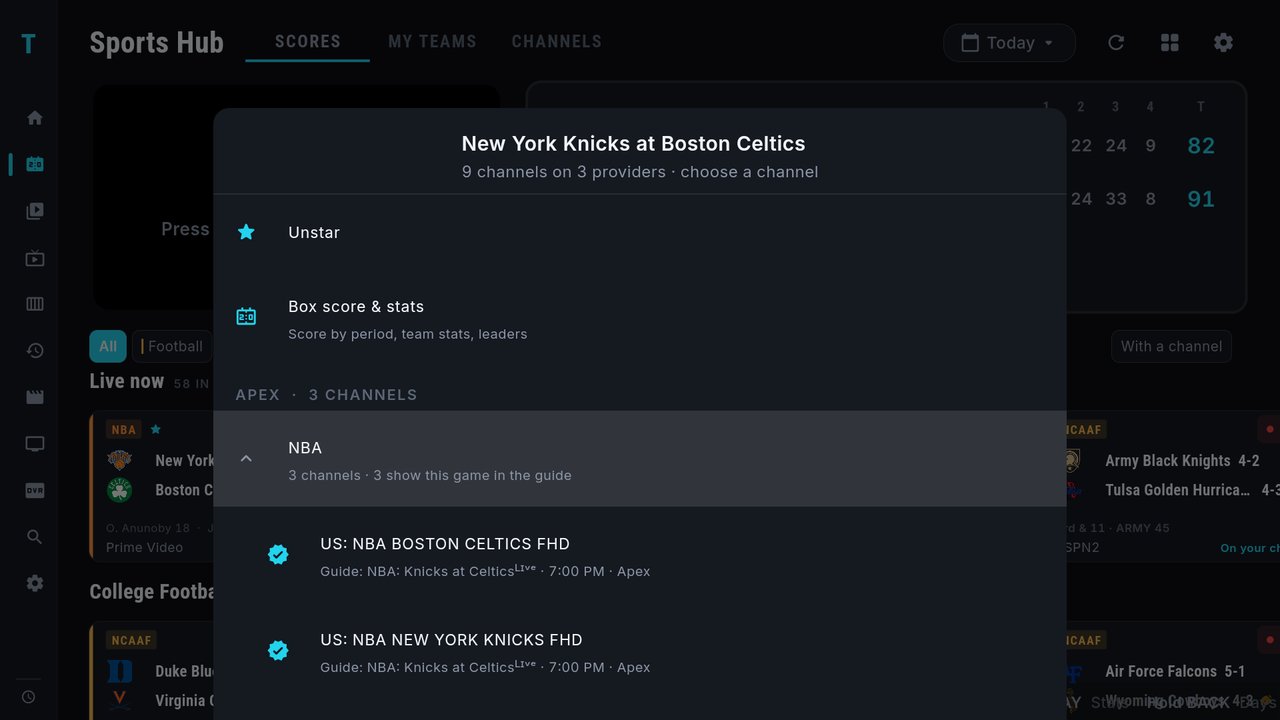
Task: Switch to the CHANNELS tab
Action: 557,42
